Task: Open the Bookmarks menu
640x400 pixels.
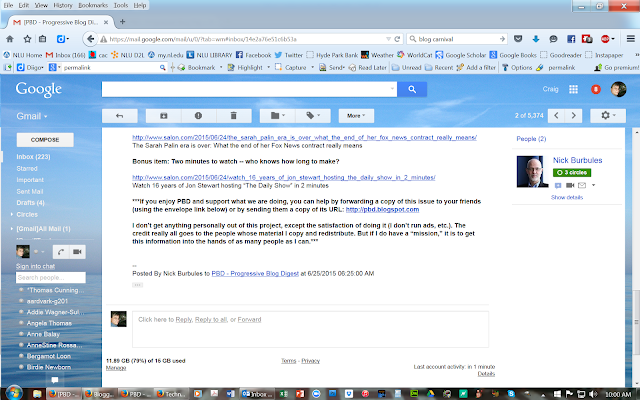Action: coord(93,5)
